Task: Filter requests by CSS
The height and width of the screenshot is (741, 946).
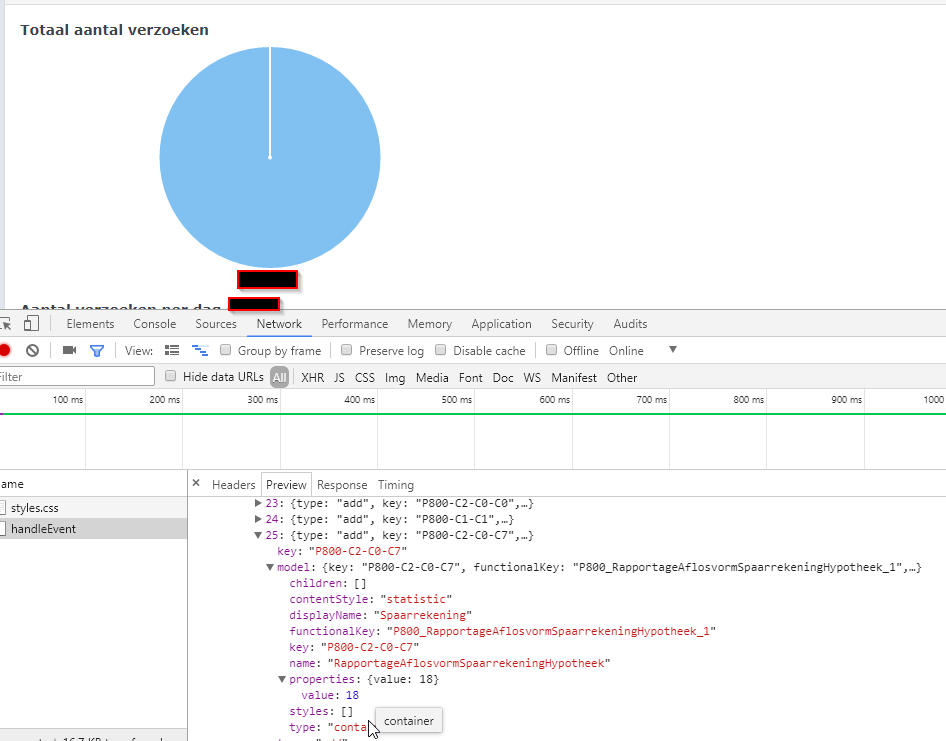Action: point(364,377)
